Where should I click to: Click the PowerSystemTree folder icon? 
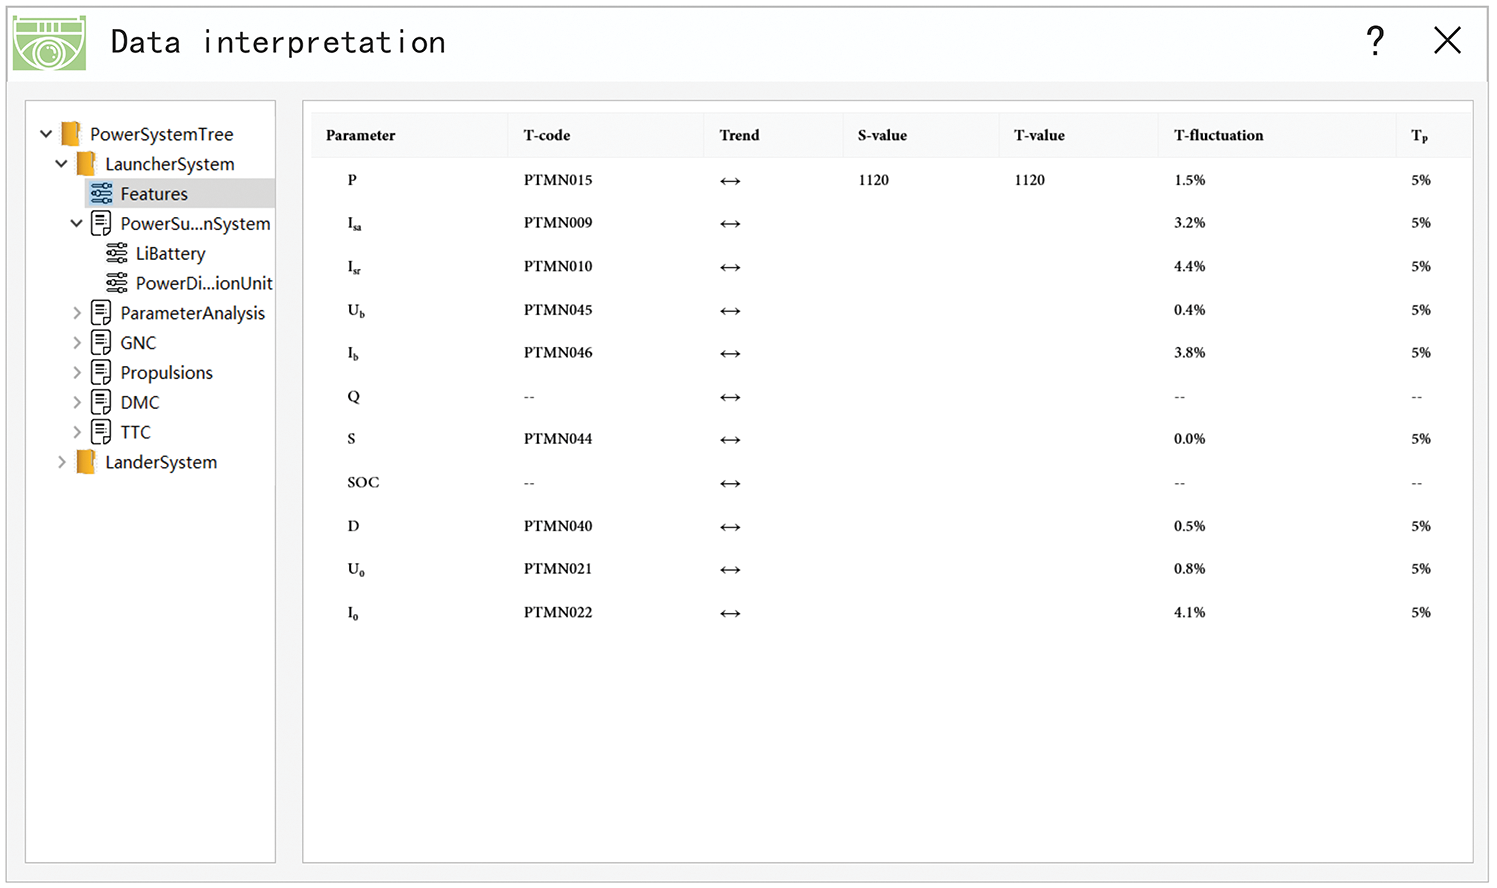coord(71,134)
